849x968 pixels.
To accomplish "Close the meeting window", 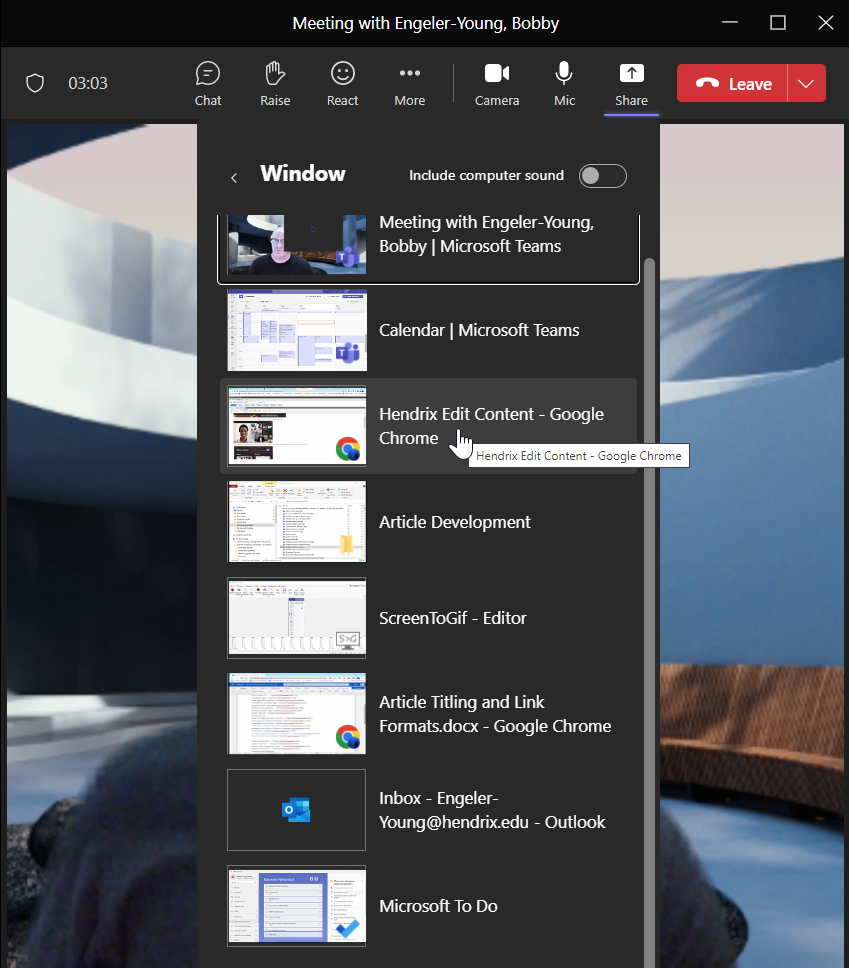I will [826, 23].
